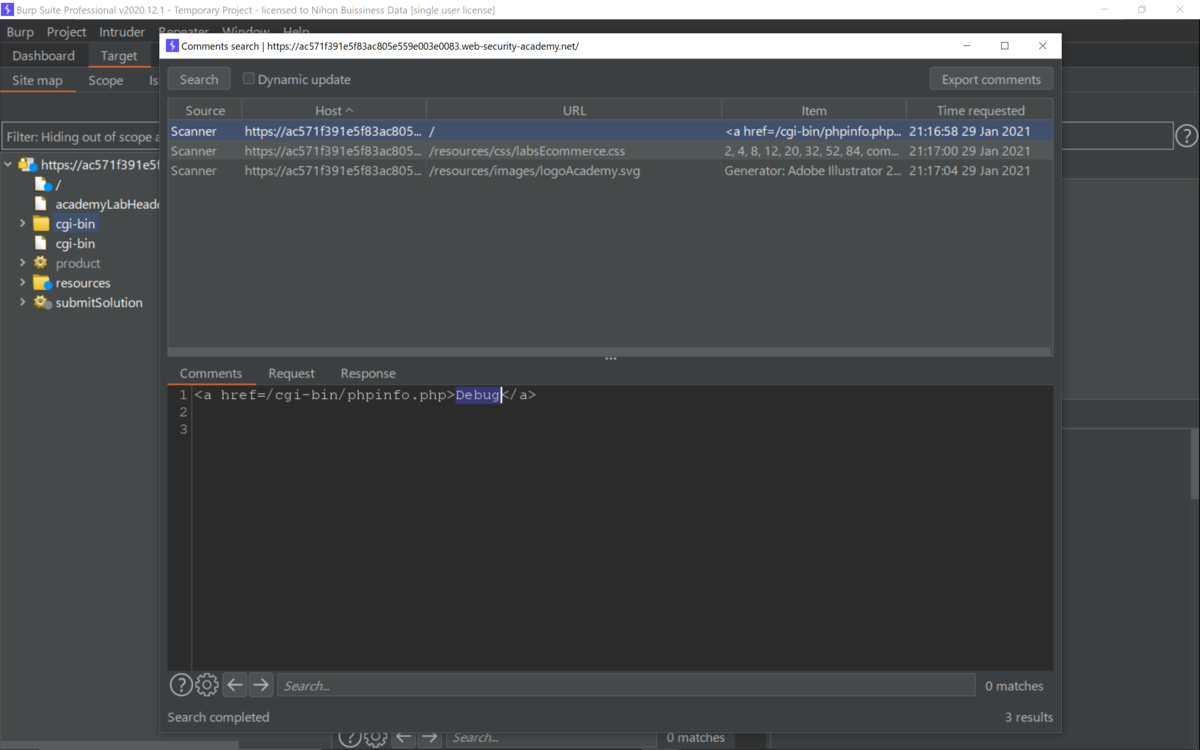This screenshot has height=750, width=1200.
Task: Select academyLabHeader in site map tree
Action: (x=108, y=204)
